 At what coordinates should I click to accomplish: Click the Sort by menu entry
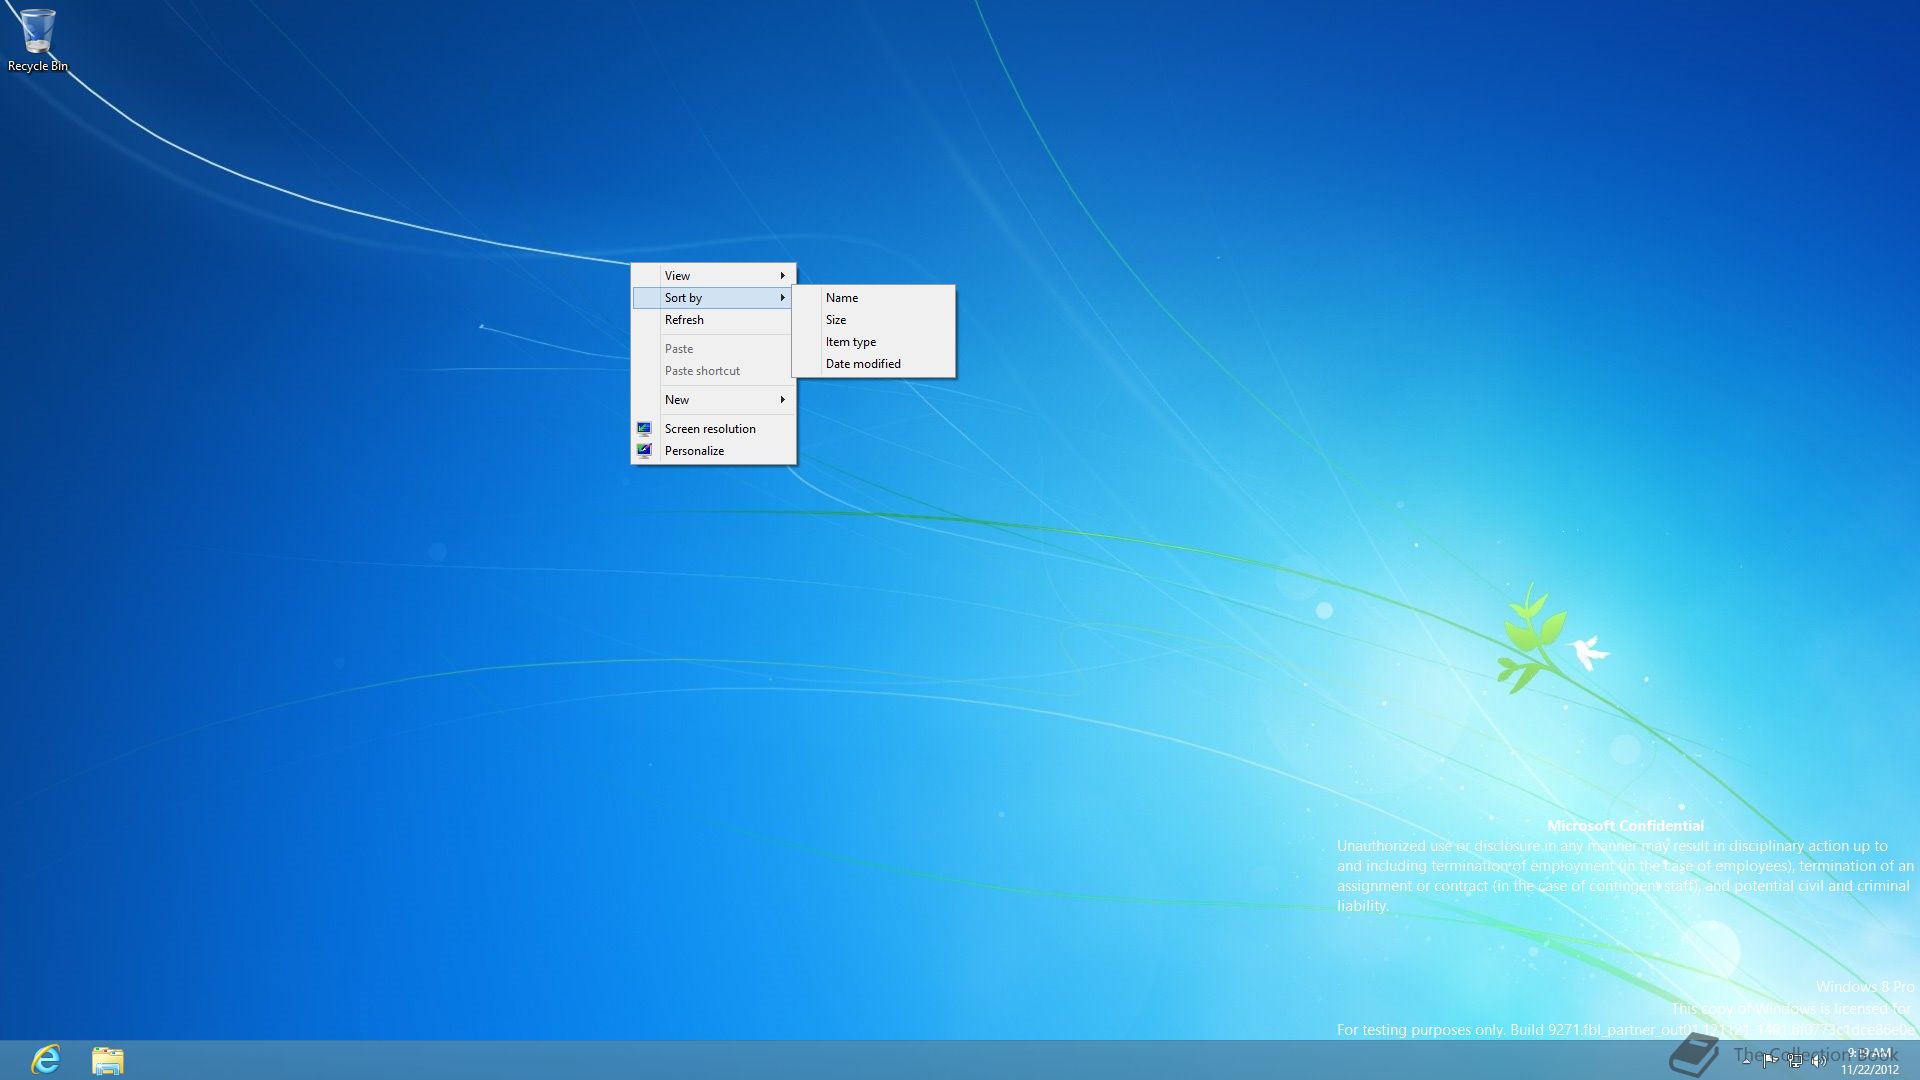[714, 297]
